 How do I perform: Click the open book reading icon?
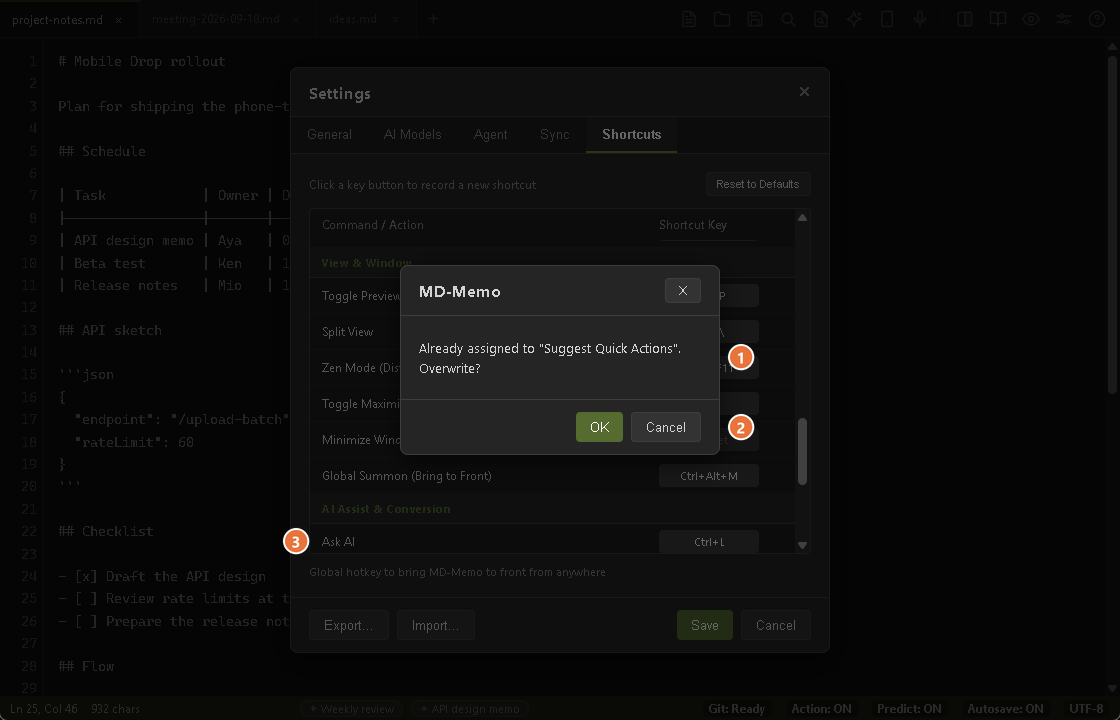[998, 19]
